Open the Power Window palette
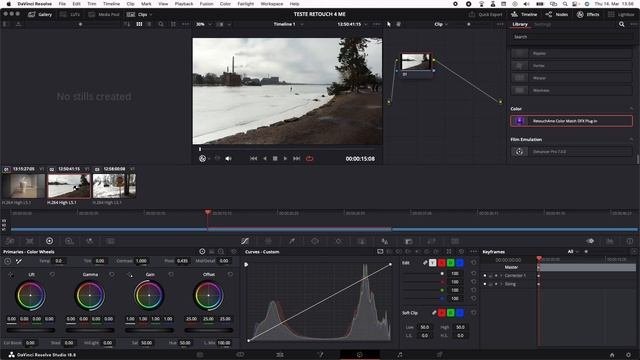Screen dimensions: 640x360 (x=315, y=241)
